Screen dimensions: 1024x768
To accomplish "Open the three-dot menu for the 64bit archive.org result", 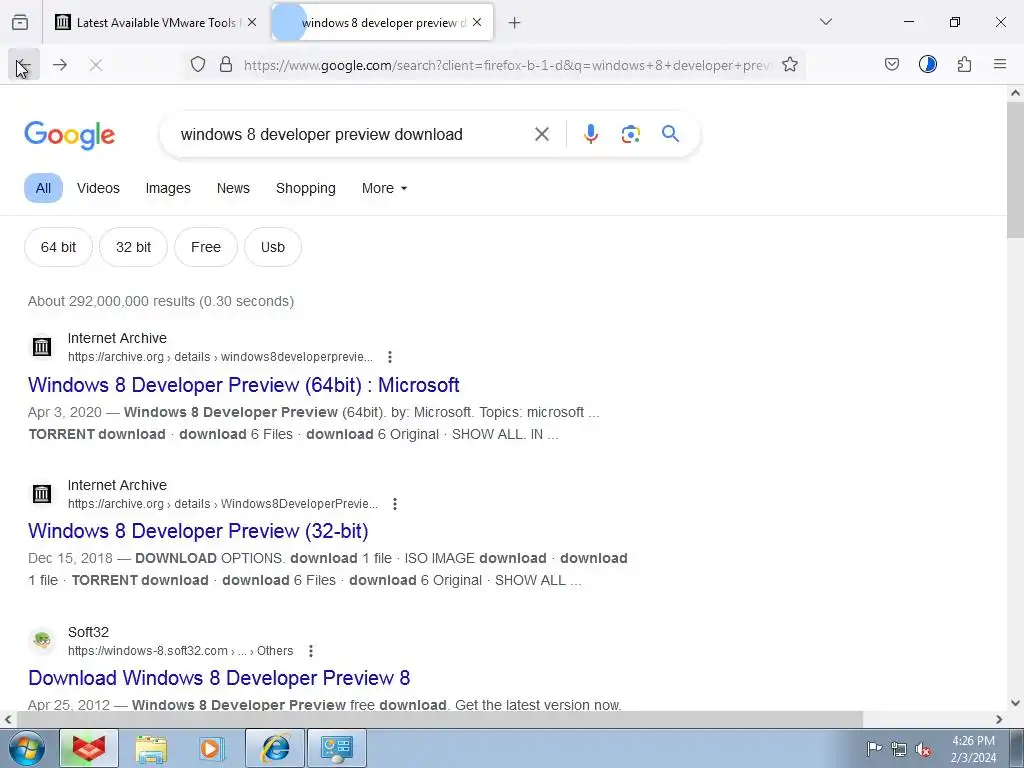I will (x=390, y=357).
